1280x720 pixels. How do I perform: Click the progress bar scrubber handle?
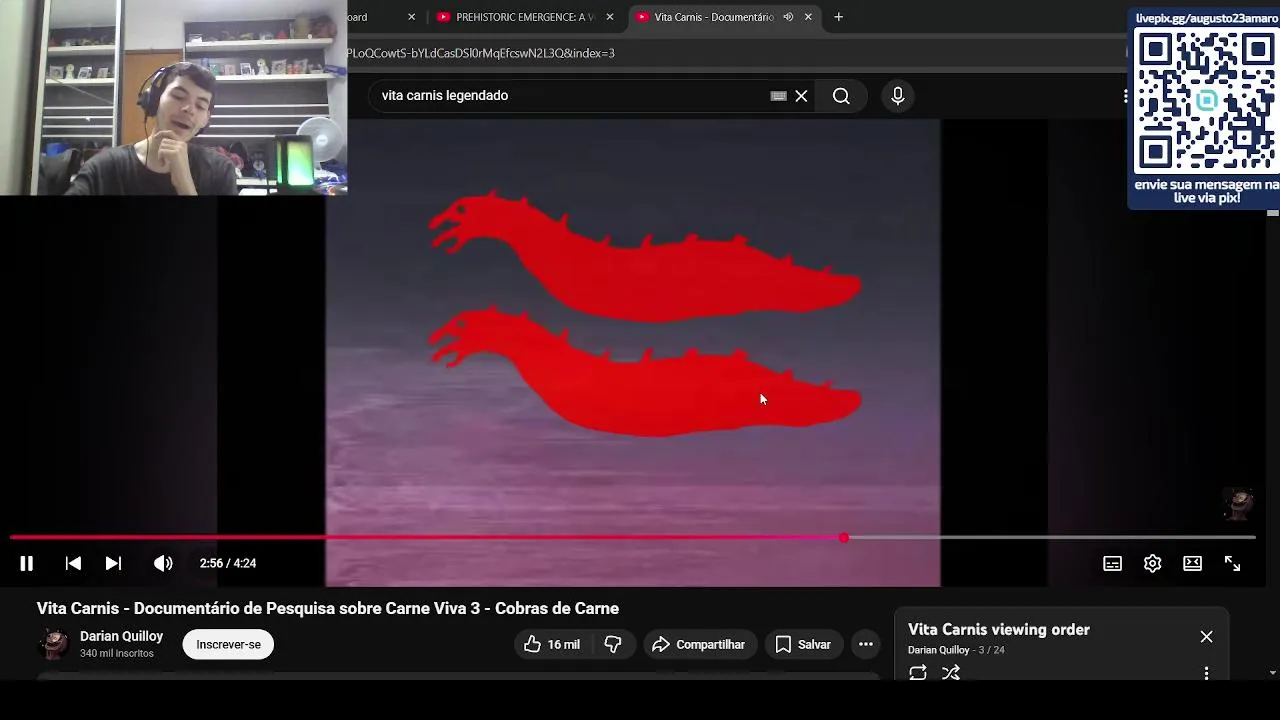[x=844, y=538]
